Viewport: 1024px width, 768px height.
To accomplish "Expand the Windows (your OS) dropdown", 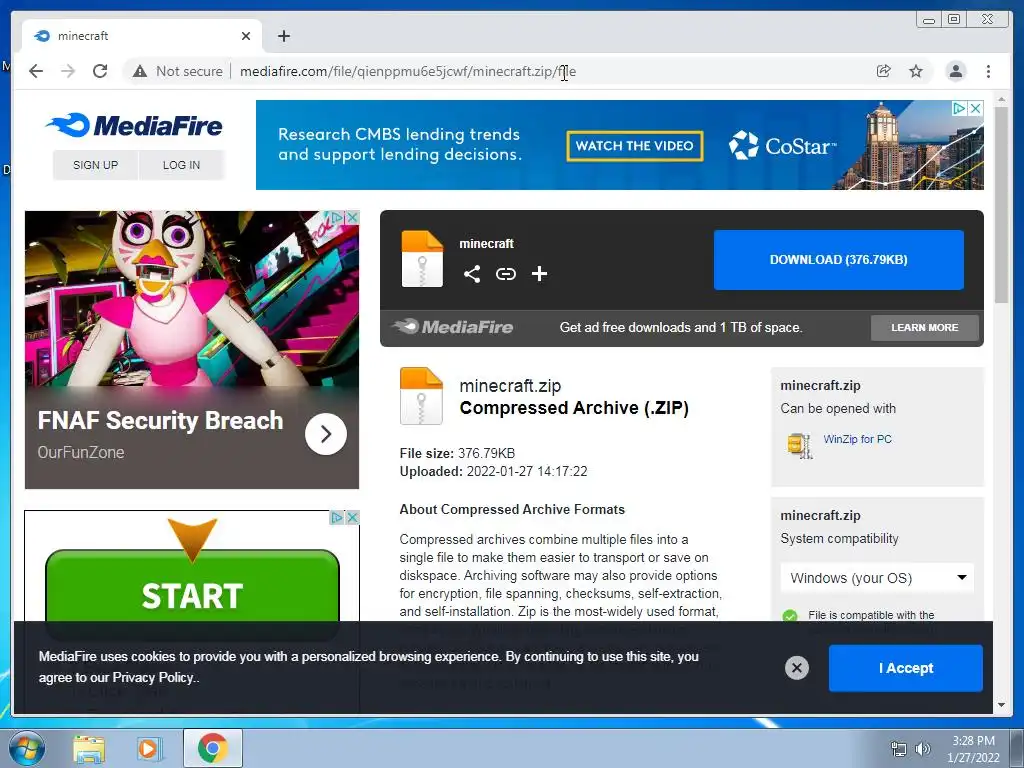I will point(877,578).
